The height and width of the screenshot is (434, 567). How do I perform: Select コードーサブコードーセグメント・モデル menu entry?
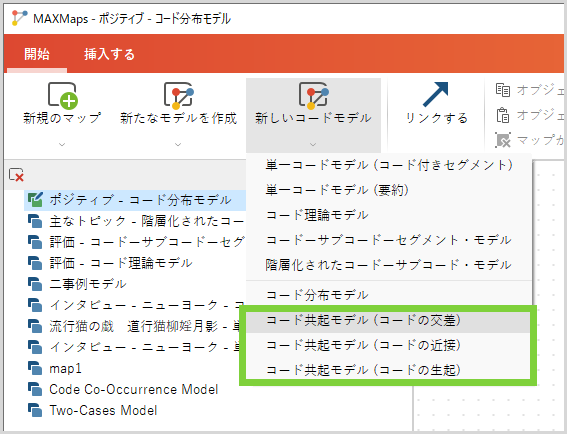[389, 240]
